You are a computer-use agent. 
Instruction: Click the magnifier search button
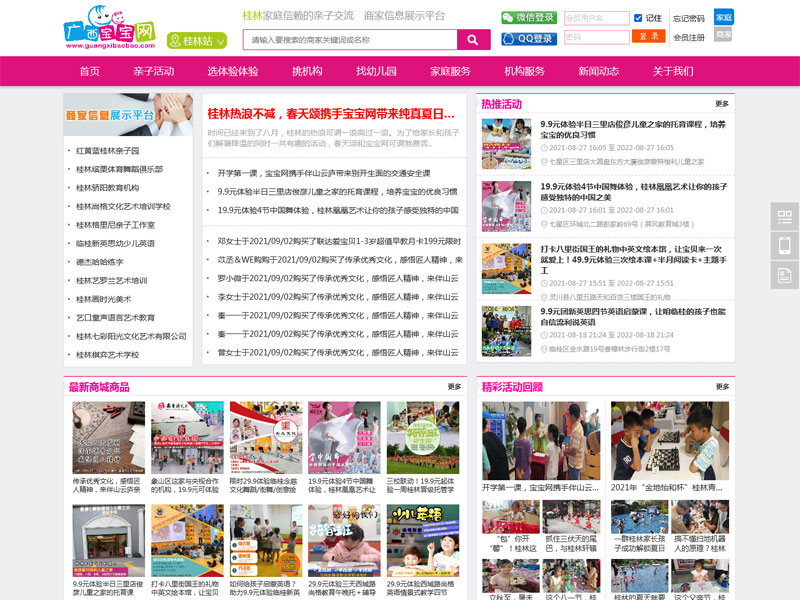coord(473,40)
